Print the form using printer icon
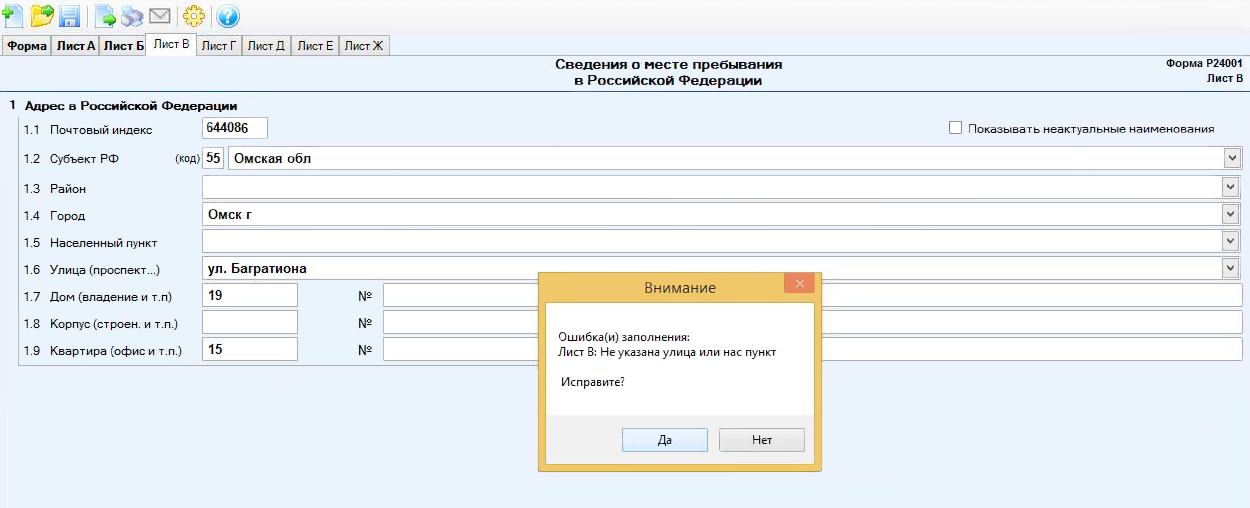This screenshot has height=508, width=1250. point(132,16)
